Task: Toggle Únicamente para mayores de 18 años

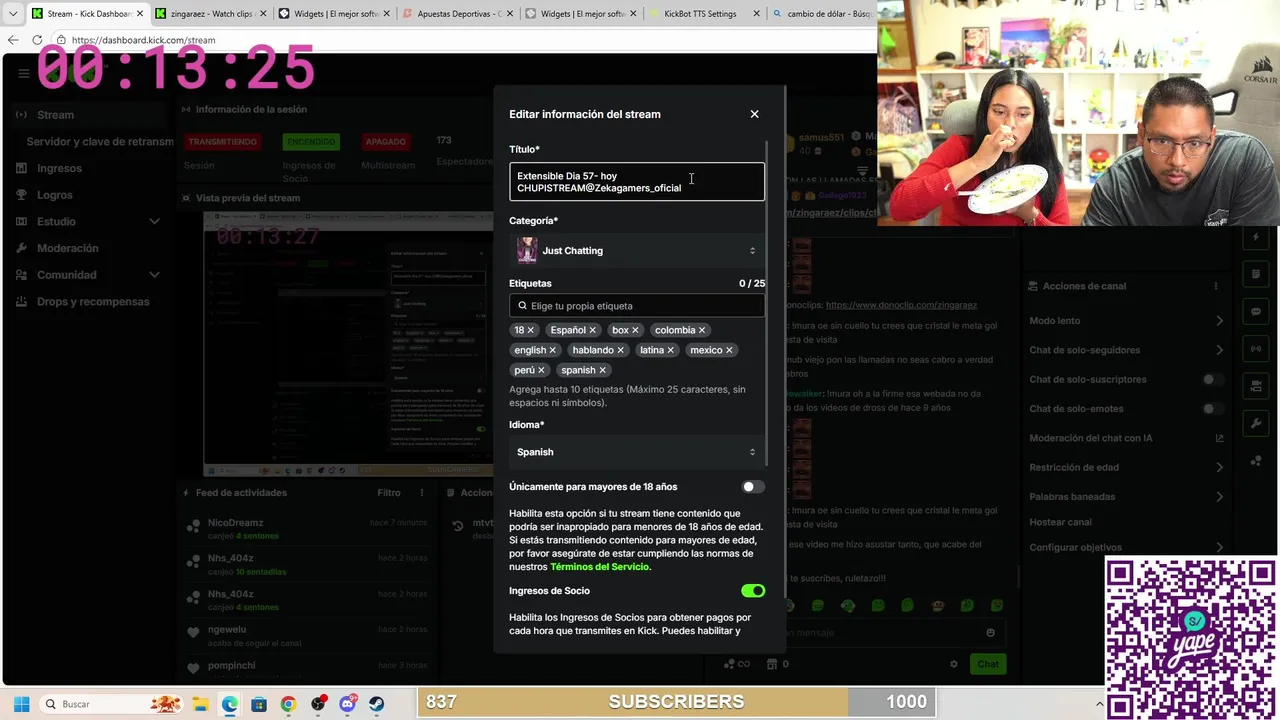Action: (753, 487)
